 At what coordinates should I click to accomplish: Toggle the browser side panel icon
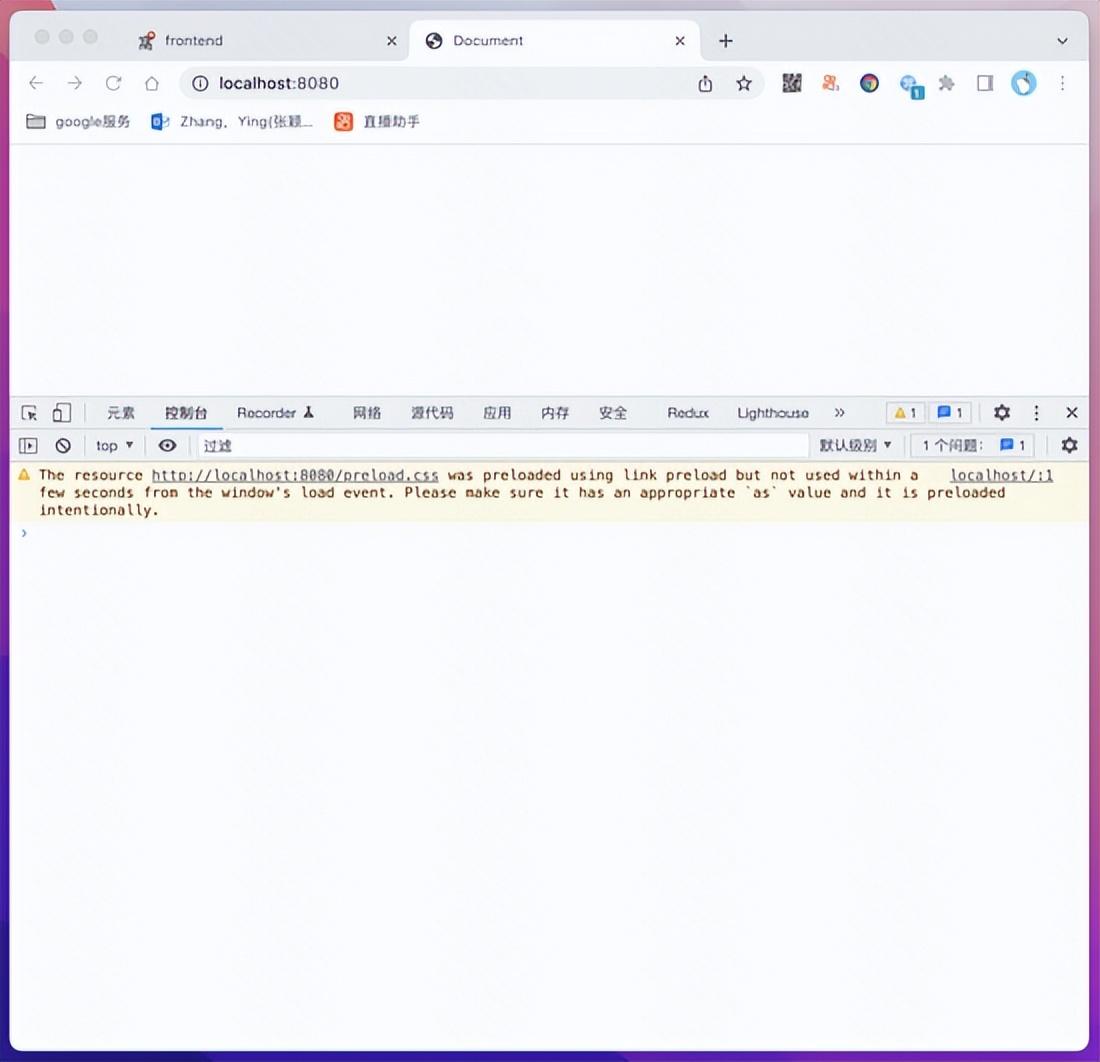coord(985,83)
